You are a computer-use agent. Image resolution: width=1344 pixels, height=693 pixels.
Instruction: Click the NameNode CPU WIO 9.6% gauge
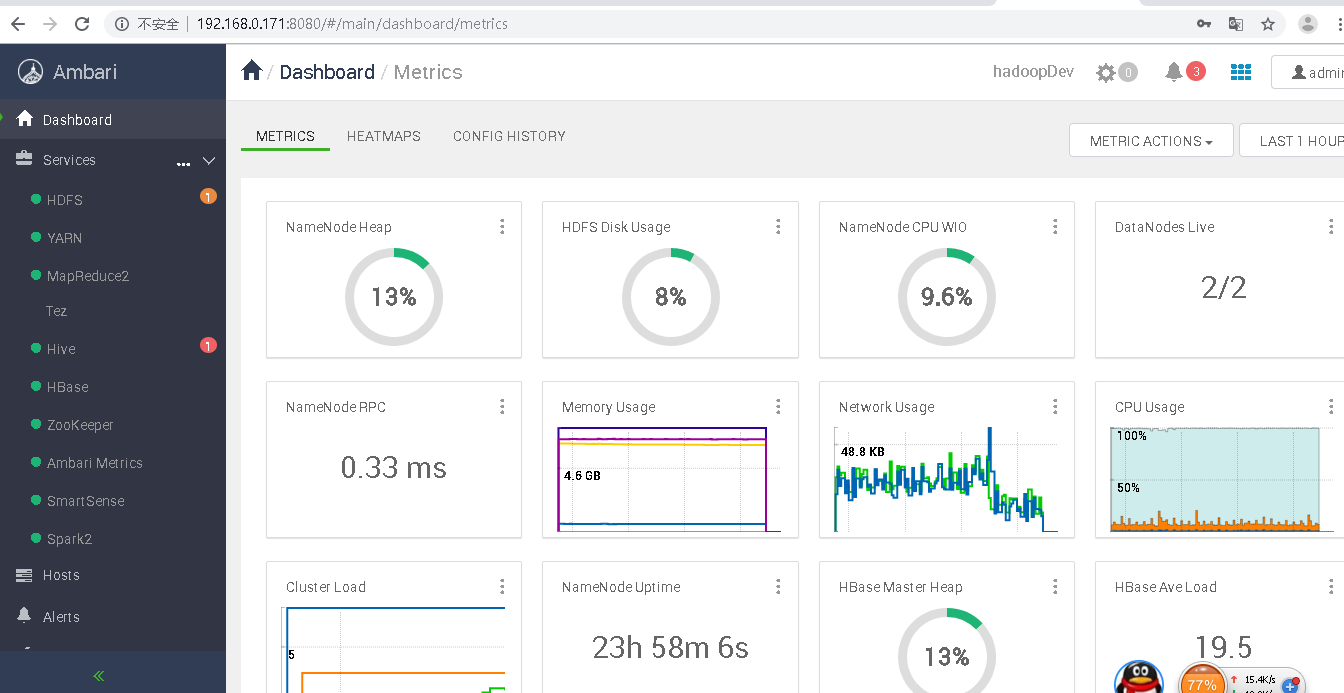point(947,297)
